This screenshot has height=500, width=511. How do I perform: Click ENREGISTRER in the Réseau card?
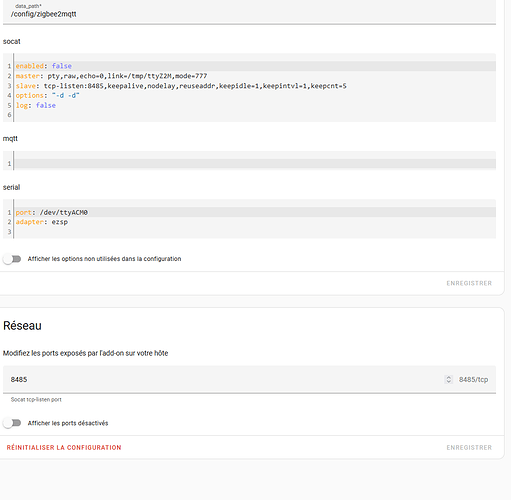click(x=469, y=448)
